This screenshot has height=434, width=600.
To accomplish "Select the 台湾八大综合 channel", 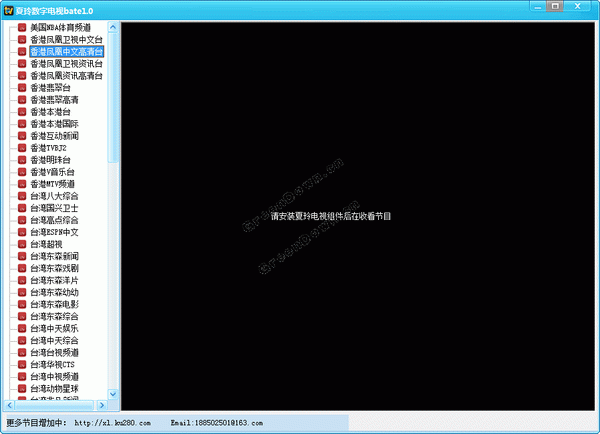I will click(54, 196).
